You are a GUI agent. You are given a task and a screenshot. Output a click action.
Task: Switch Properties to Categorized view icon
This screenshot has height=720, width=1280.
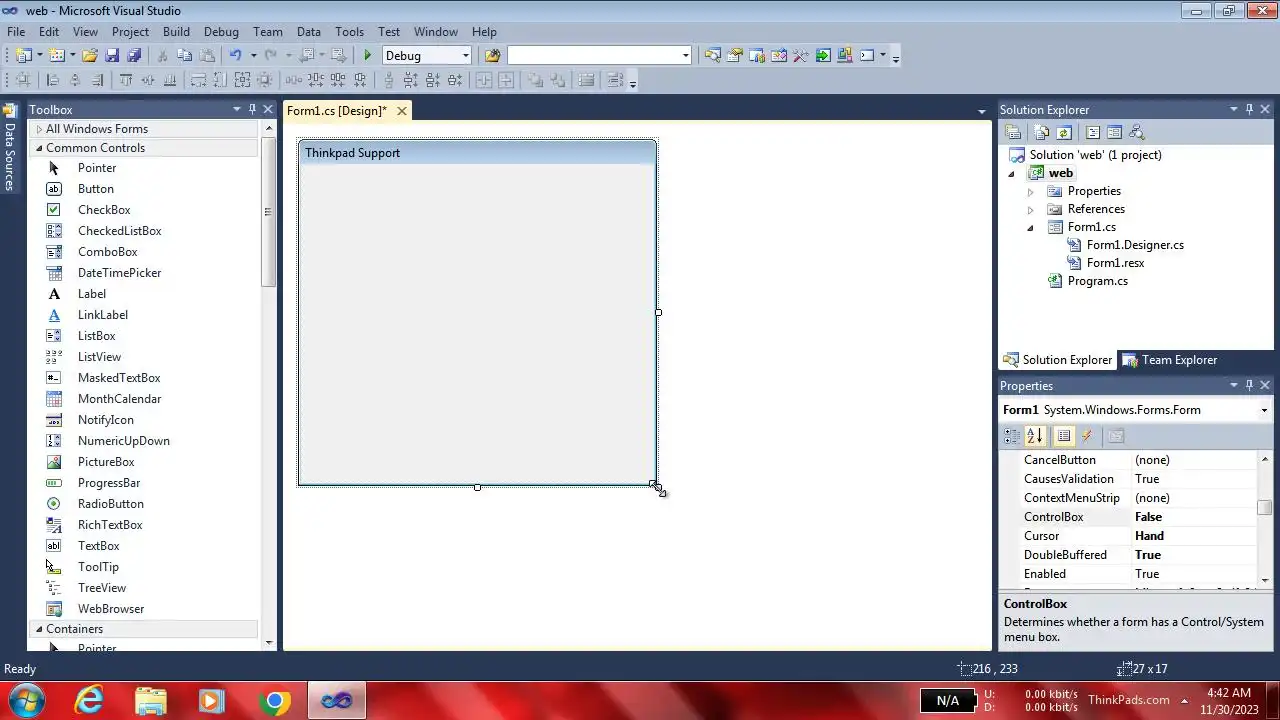pyautogui.click(x=1012, y=436)
